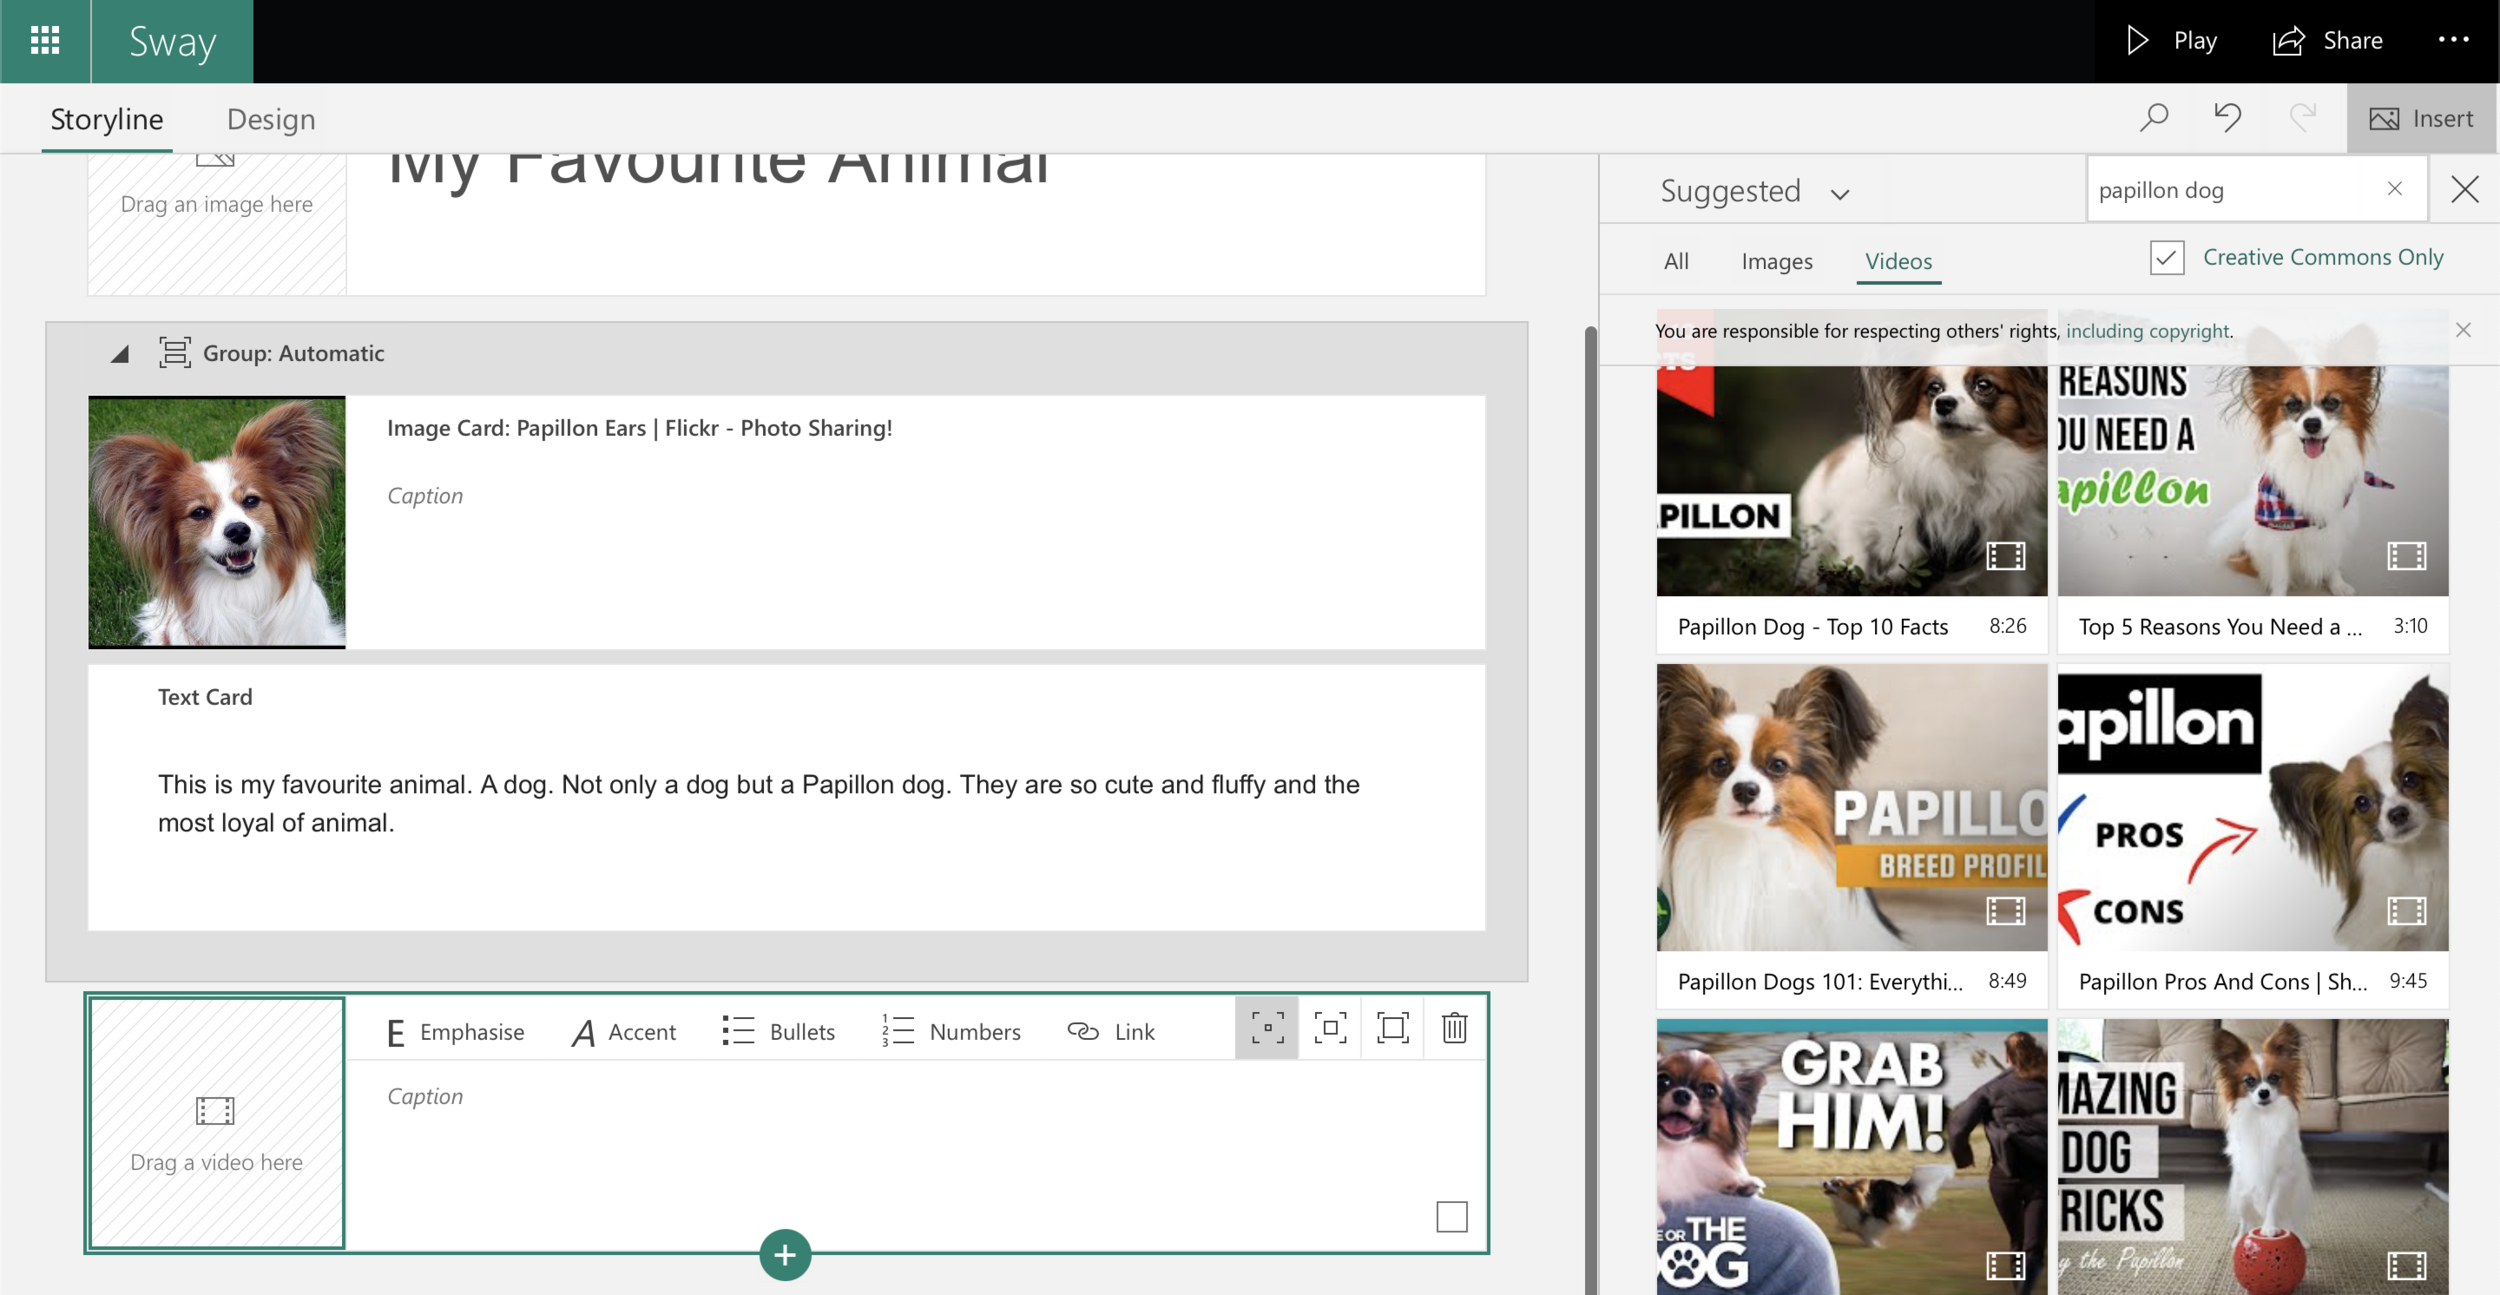Open the including copyright link
The width and height of the screenshot is (2500, 1295).
pyautogui.click(x=2148, y=331)
